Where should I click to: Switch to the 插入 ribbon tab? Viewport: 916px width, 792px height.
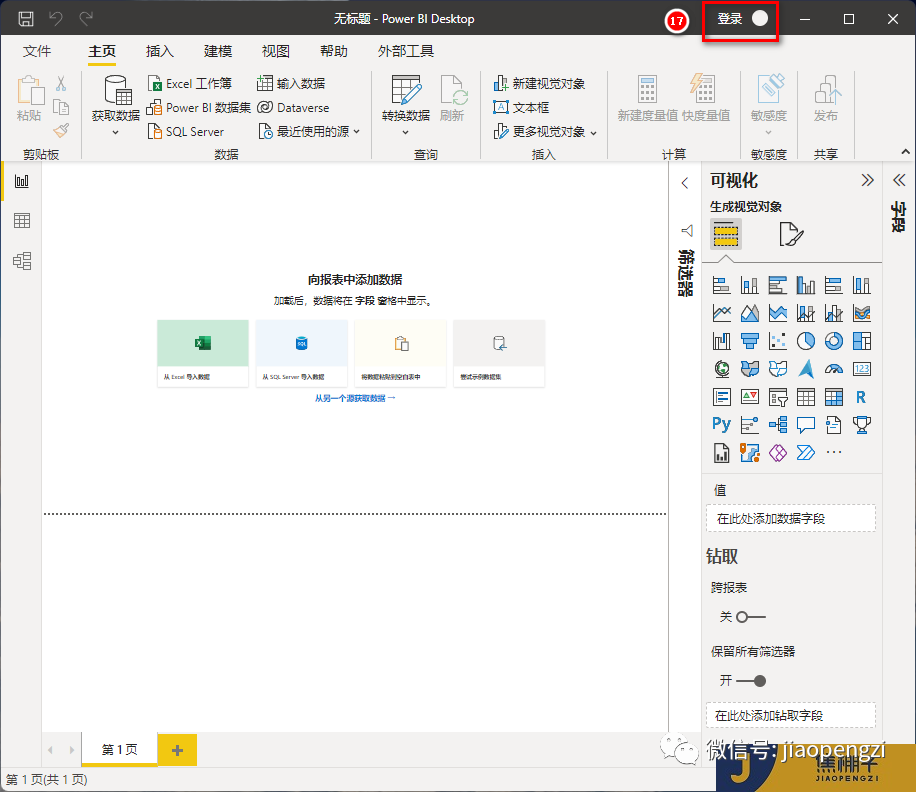159,51
